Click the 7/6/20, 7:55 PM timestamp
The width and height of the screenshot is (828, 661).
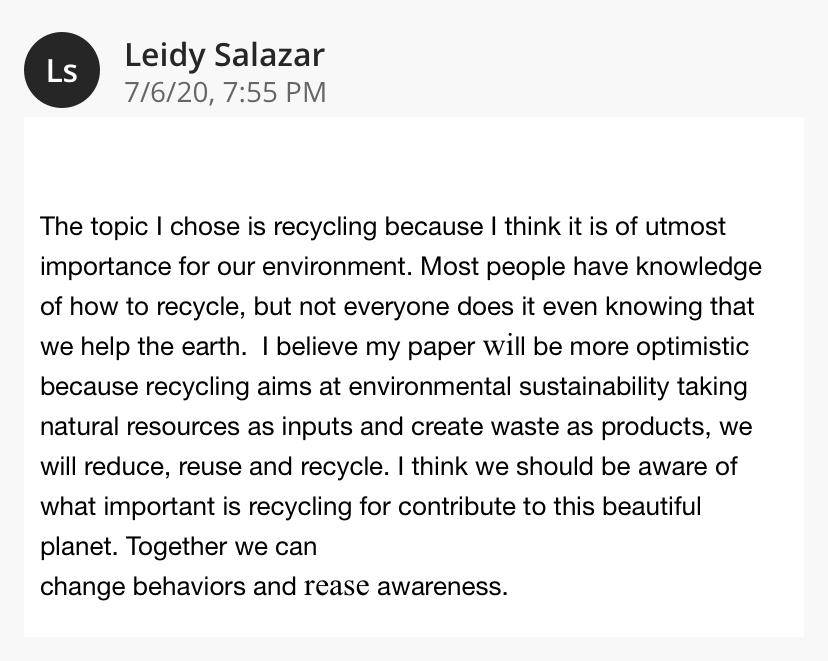point(225,92)
